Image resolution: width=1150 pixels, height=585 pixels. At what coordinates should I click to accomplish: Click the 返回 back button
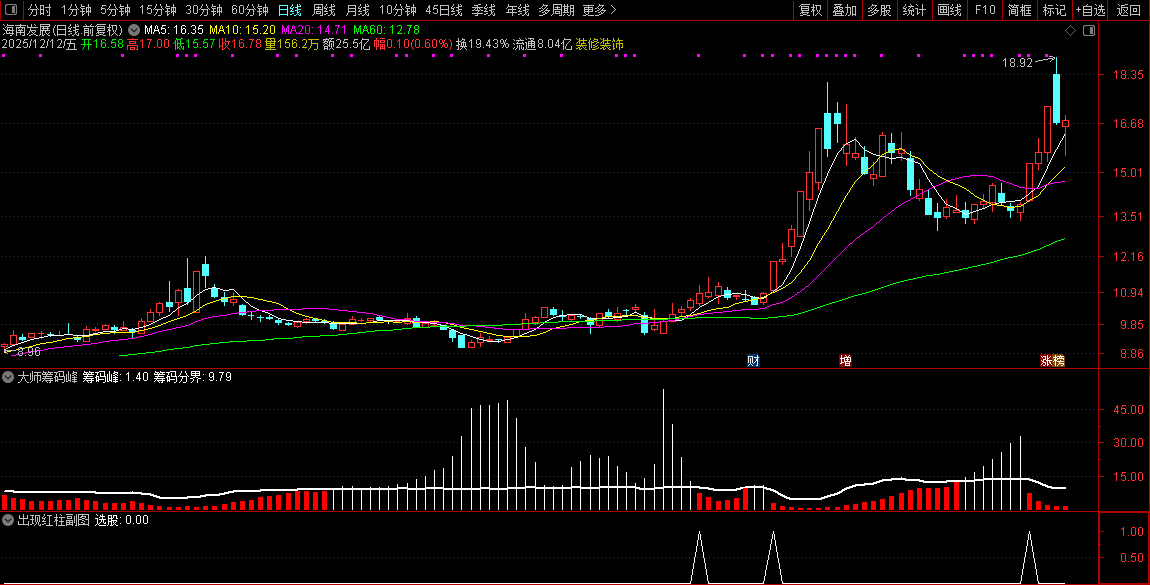[1128, 10]
